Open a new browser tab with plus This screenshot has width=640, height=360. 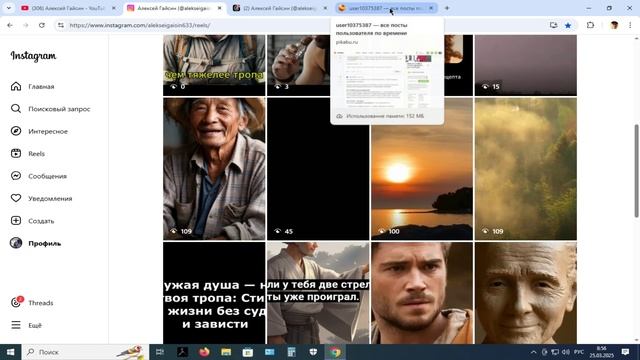(447, 8)
